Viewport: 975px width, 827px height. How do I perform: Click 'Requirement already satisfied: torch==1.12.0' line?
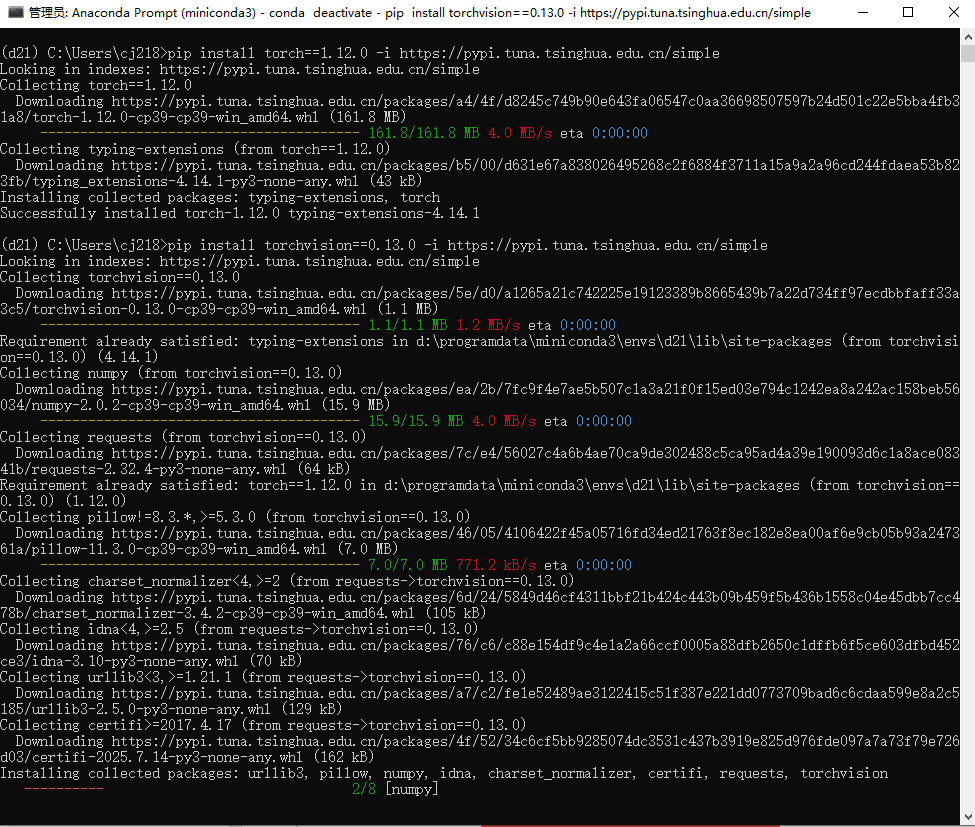point(479,493)
